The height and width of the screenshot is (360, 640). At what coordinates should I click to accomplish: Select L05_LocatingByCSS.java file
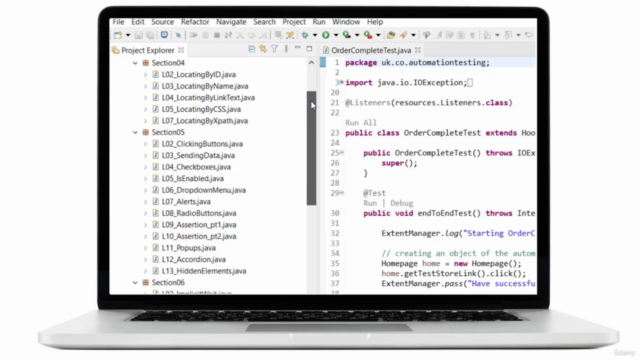[201, 109]
